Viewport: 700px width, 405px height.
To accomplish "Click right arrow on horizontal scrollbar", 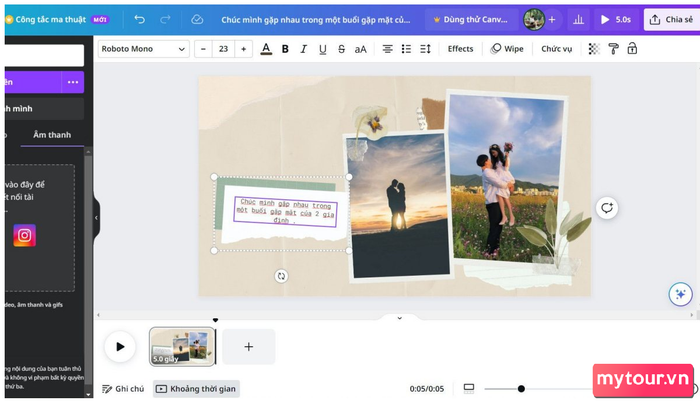I will coord(692,315).
